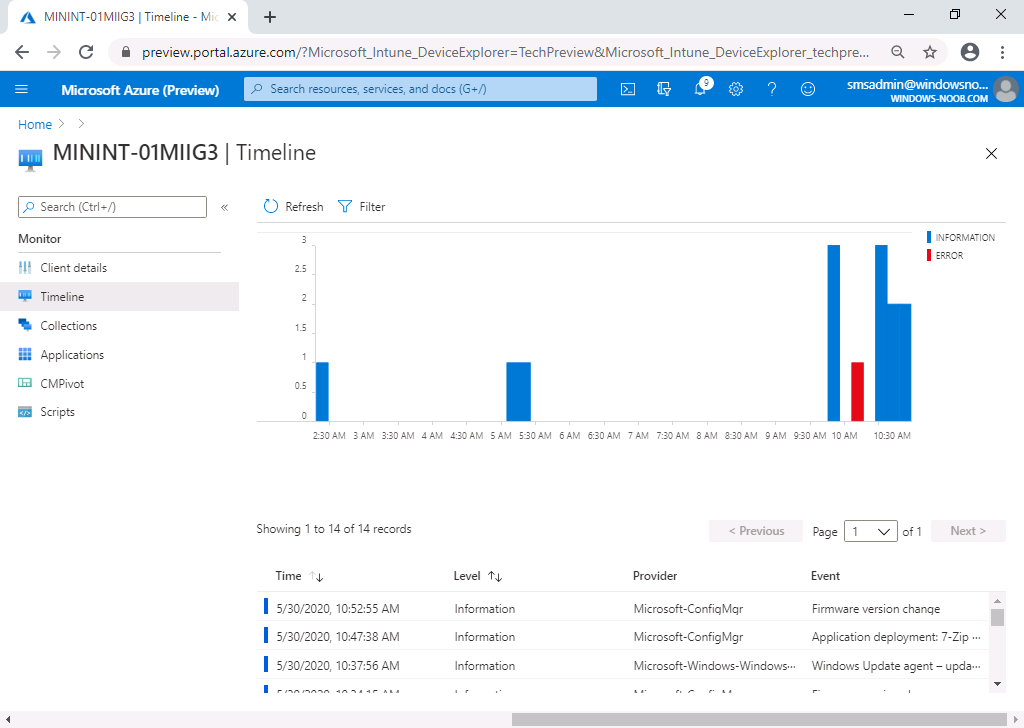The image size is (1024, 728).
Task: Focus the Search resources, services, and docs box
Action: (420, 89)
